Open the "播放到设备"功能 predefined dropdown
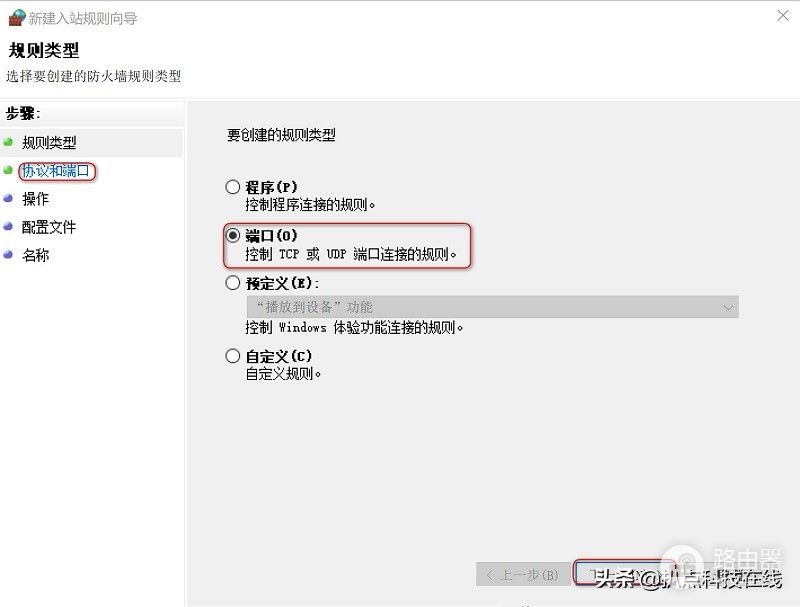The image size is (800, 607). [492, 307]
